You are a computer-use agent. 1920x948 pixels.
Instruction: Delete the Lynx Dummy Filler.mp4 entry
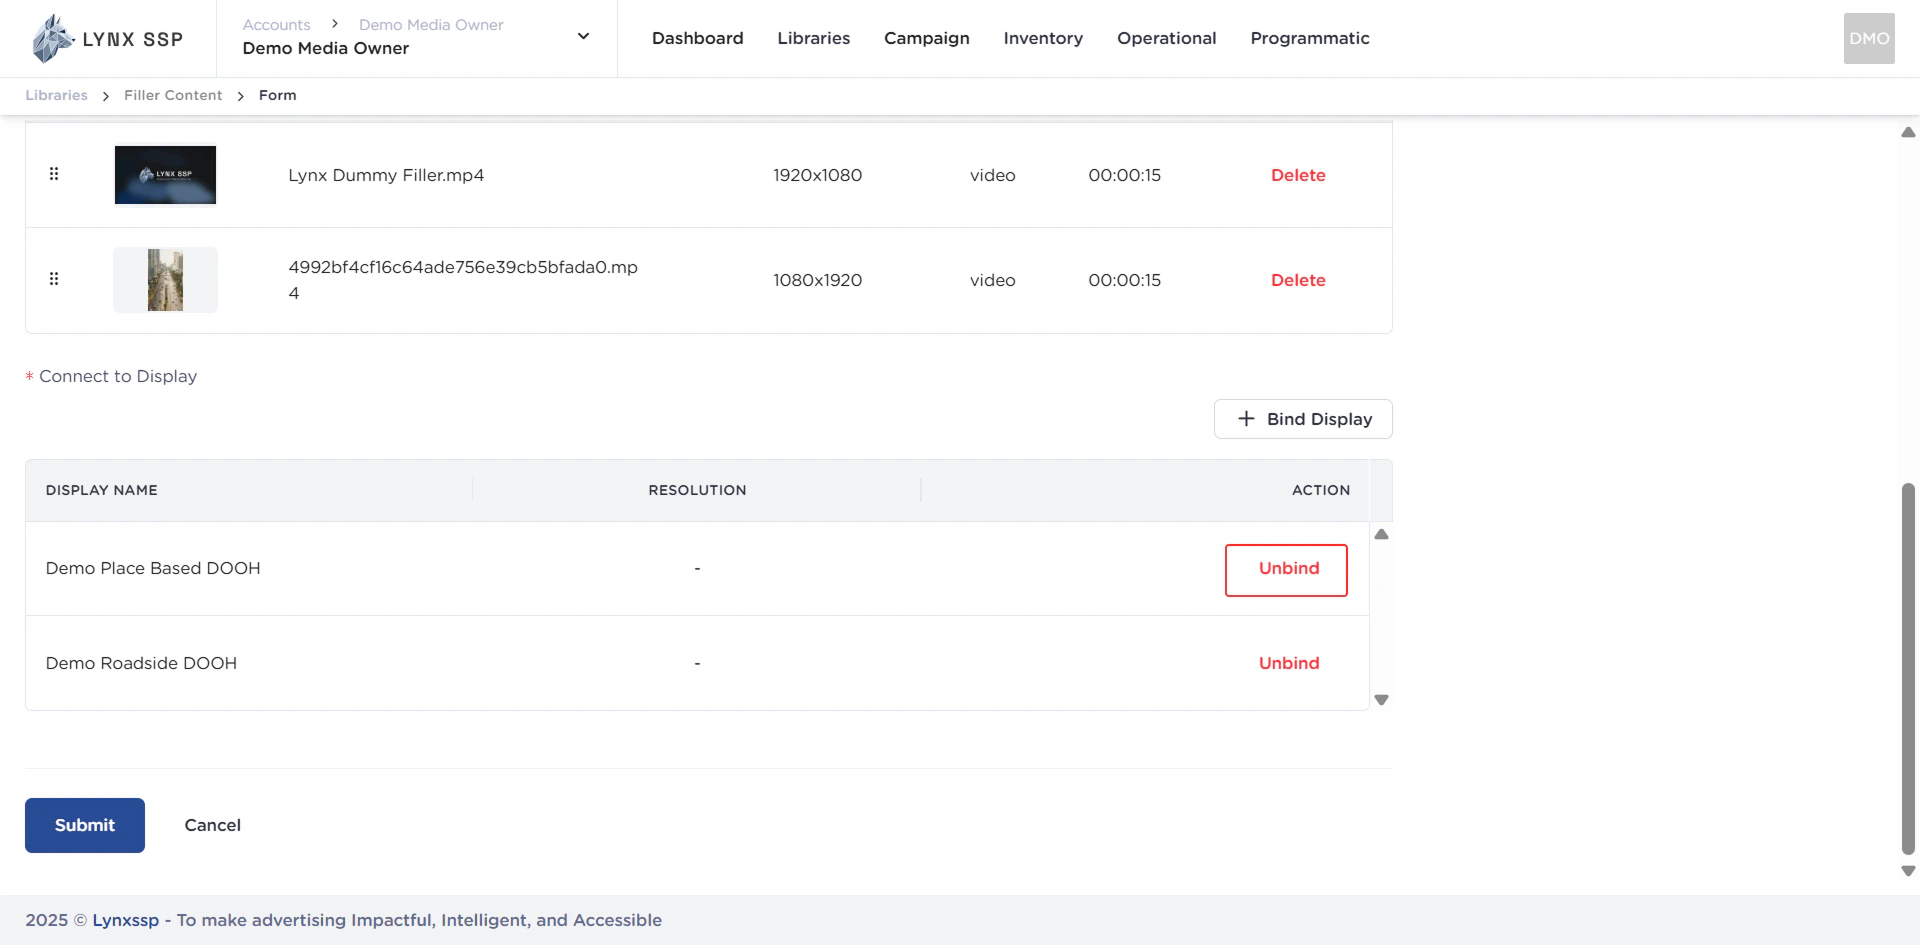pyautogui.click(x=1298, y=175)
